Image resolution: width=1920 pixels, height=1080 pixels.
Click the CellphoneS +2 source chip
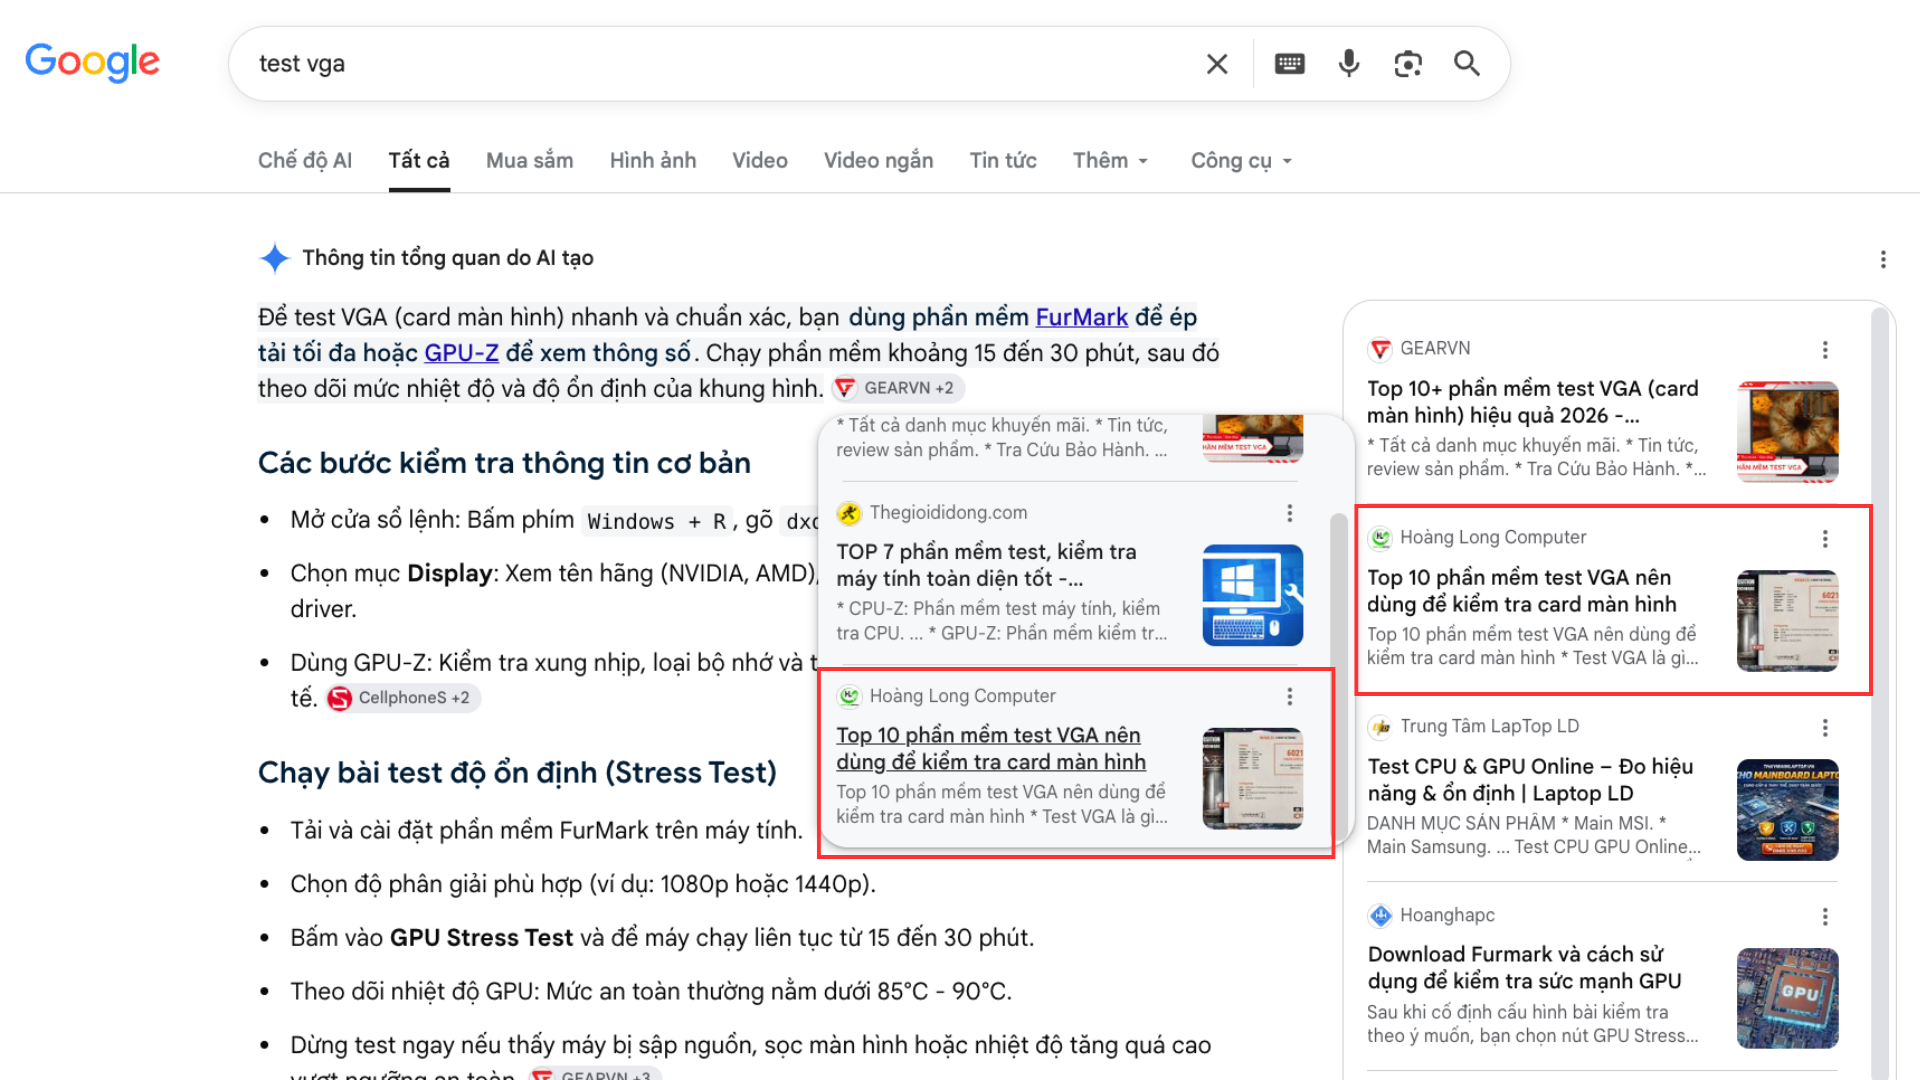pos(403,698)
